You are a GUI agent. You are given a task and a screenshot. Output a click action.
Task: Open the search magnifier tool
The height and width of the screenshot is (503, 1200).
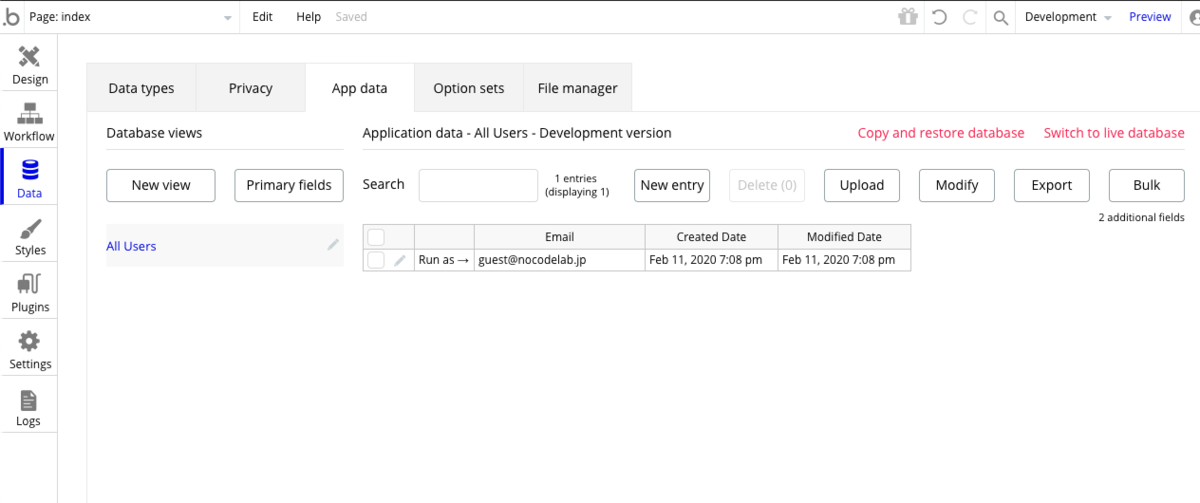[1000, 17]
